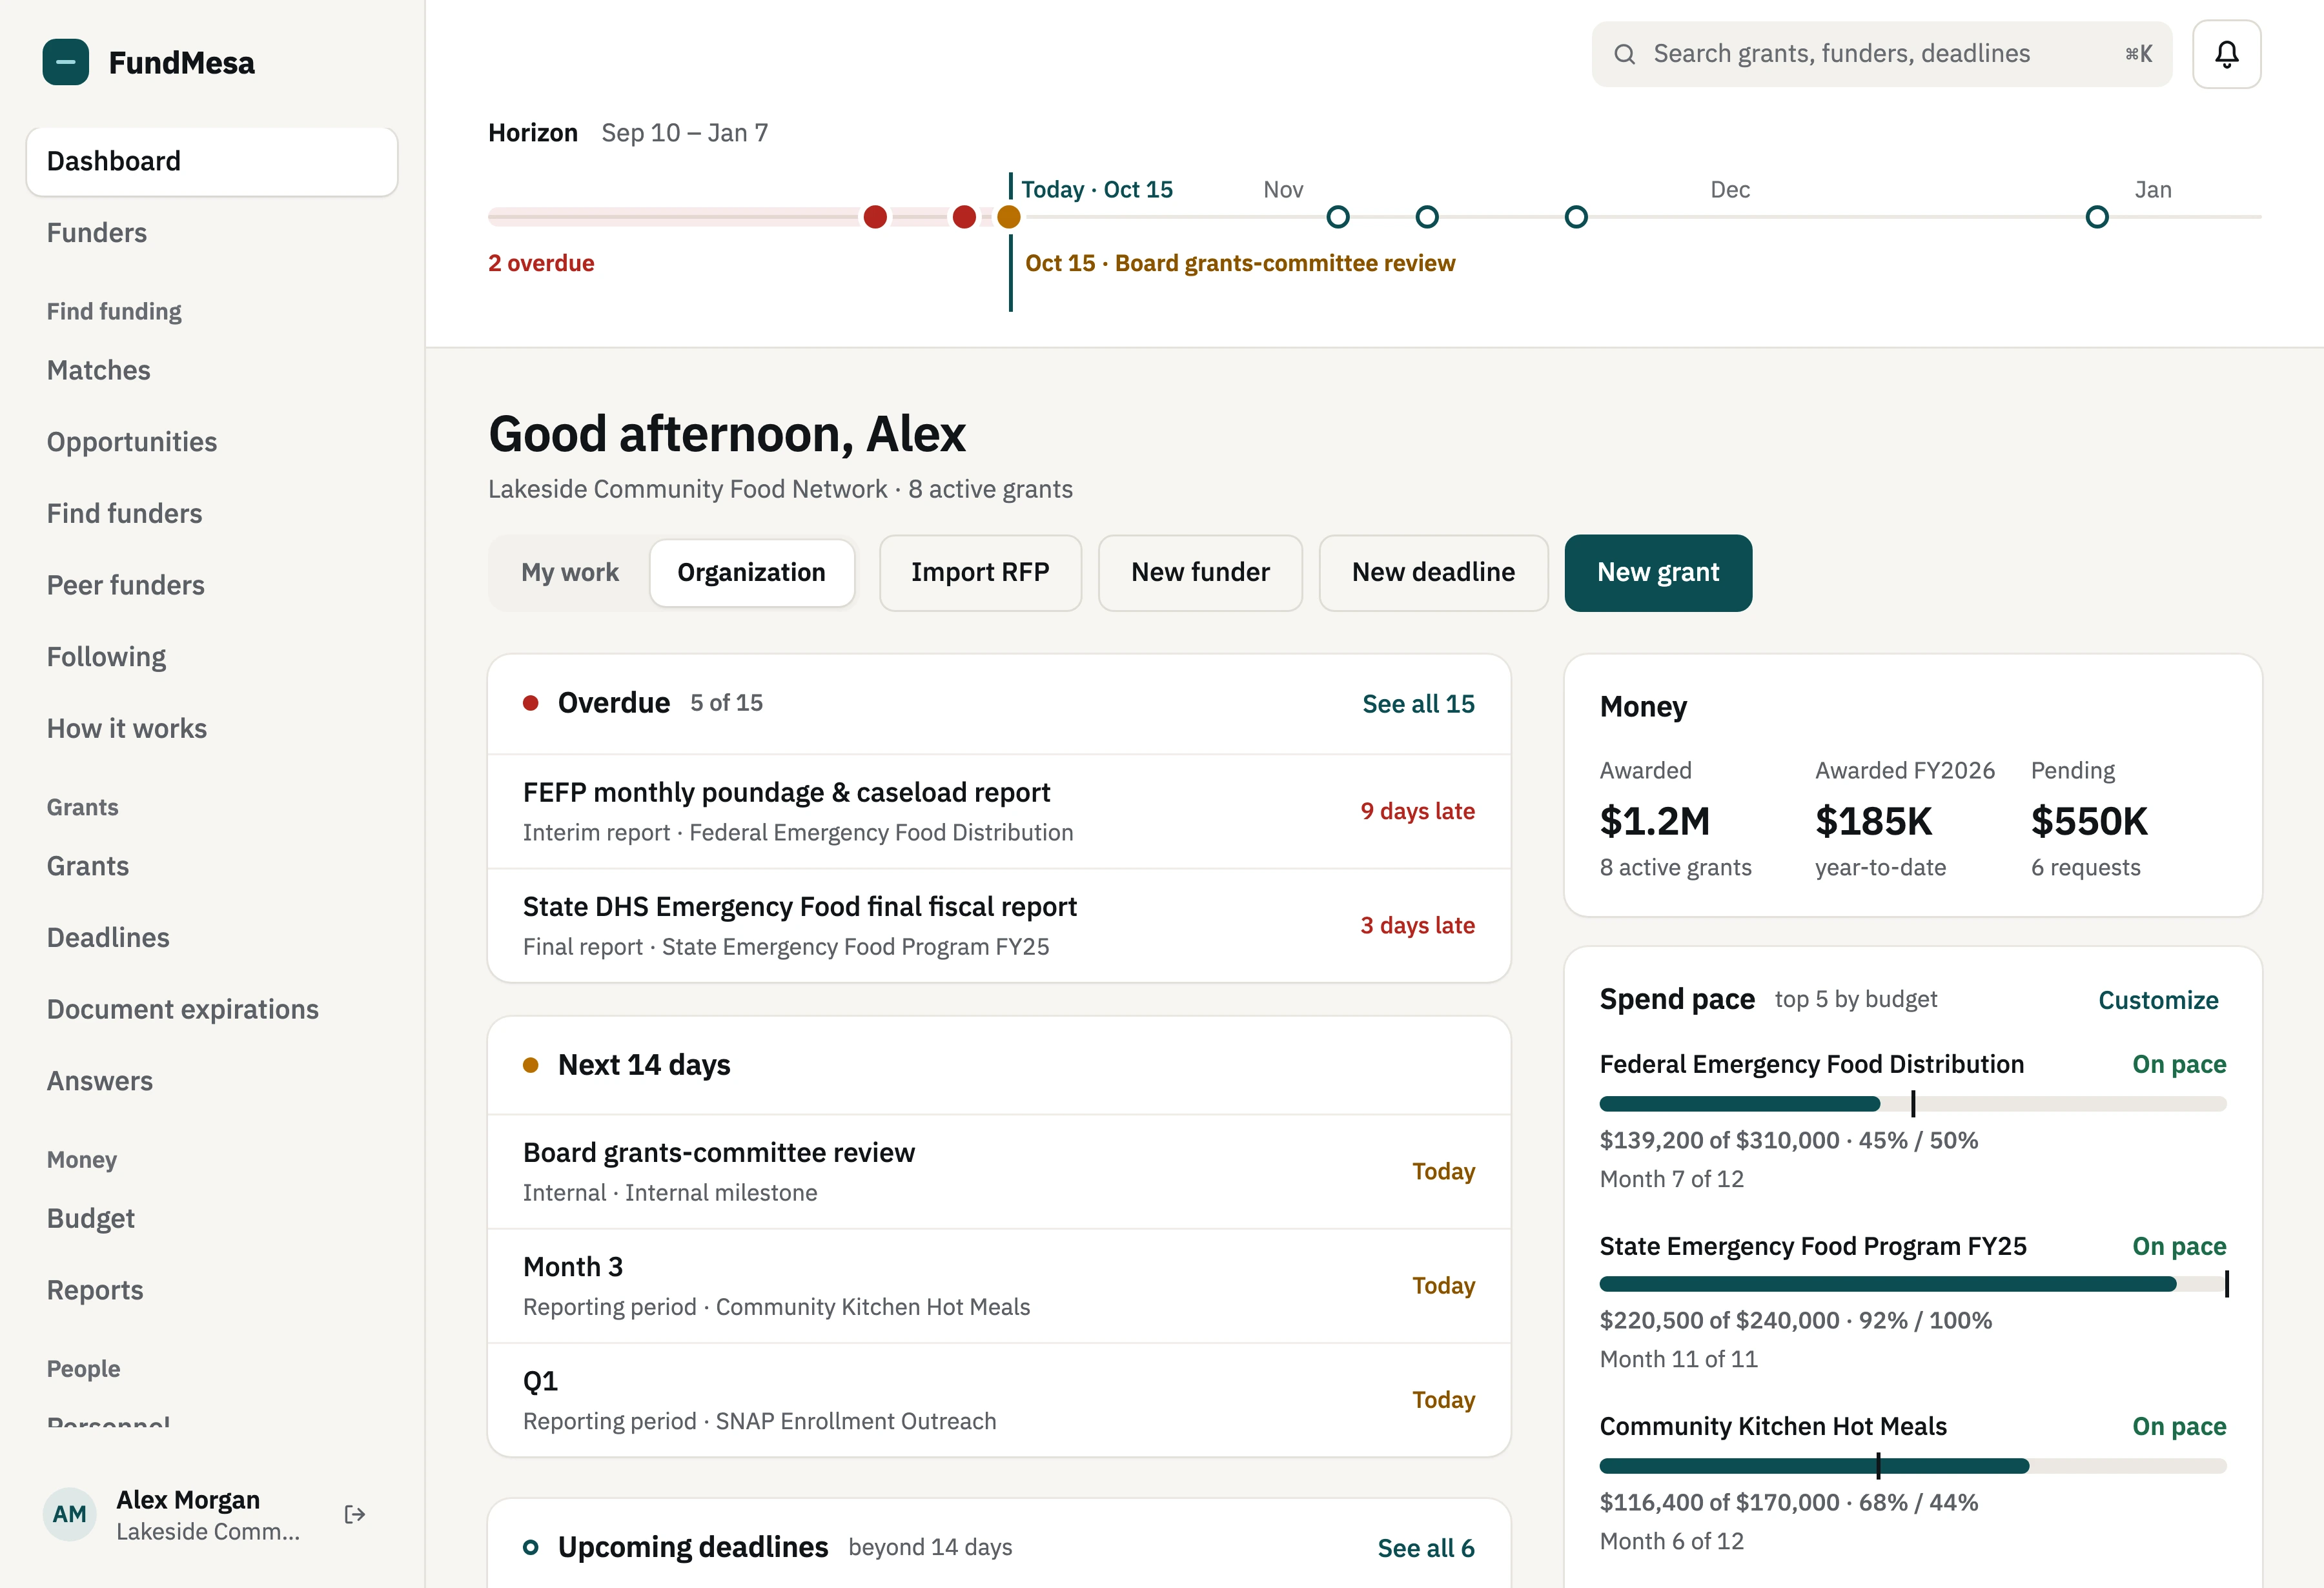This screenshot has height=1588, width=2324.
Task: Click the first hollow marker after Nov
Action: coord(1338,217)
